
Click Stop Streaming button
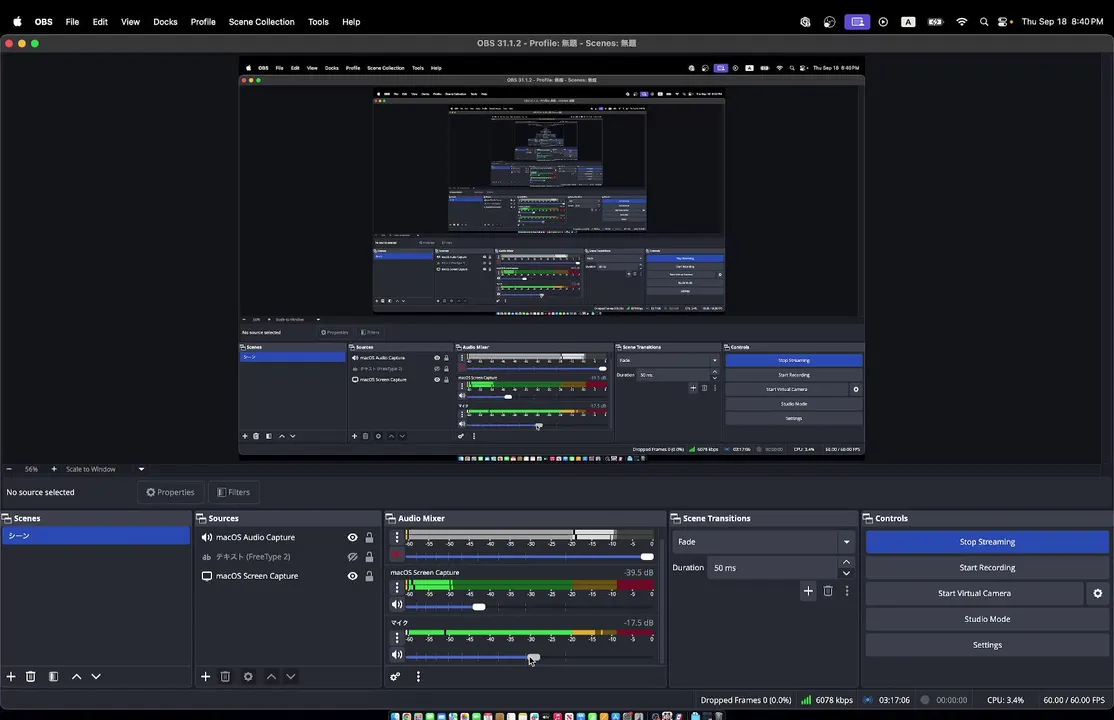pos(987,542)
